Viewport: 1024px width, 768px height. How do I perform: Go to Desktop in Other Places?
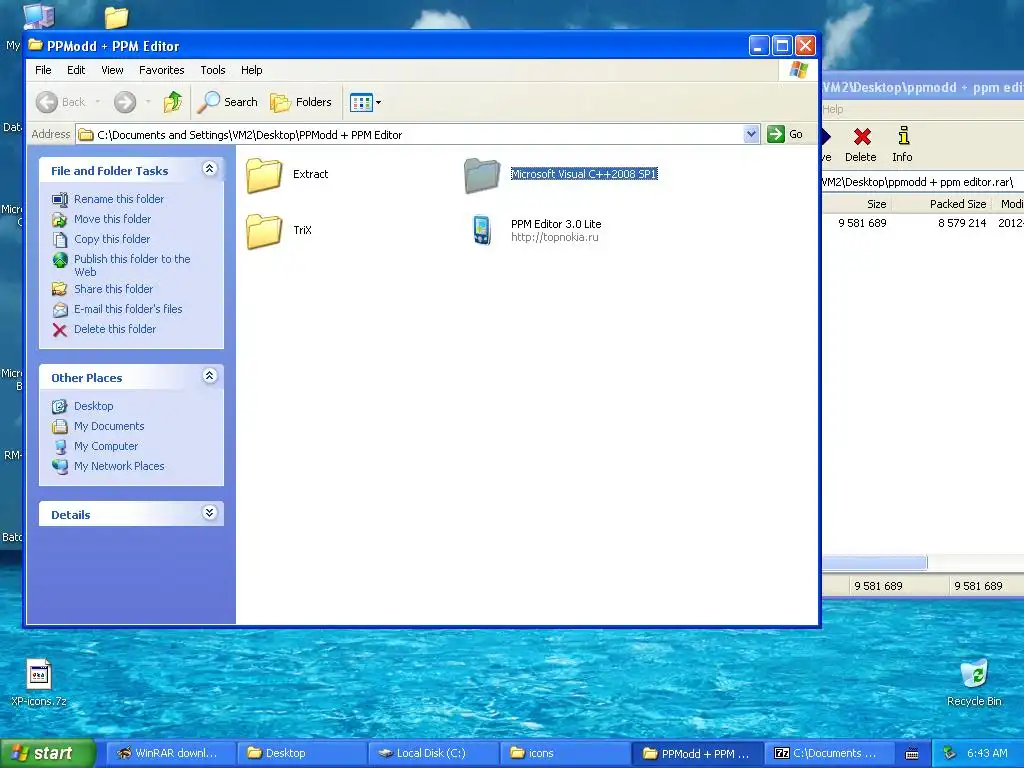[93, 406]
